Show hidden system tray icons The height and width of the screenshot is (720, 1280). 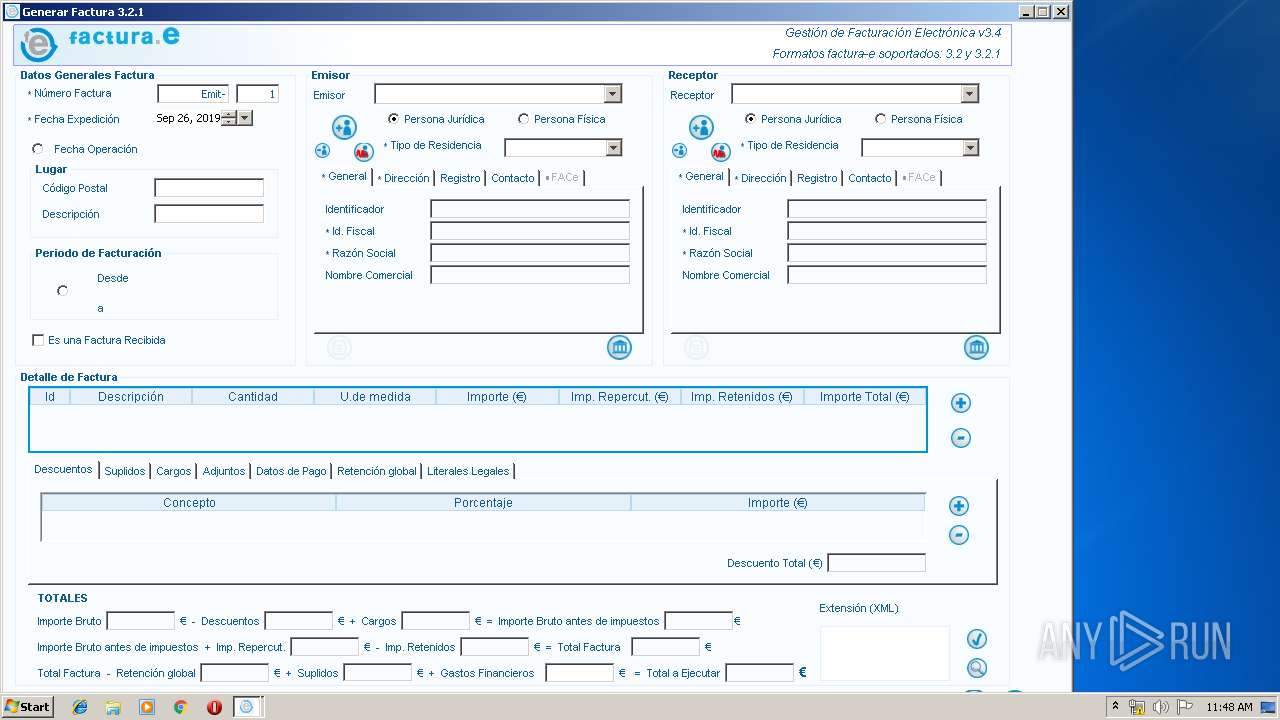pyautogui.click(x=1116, y=707)
